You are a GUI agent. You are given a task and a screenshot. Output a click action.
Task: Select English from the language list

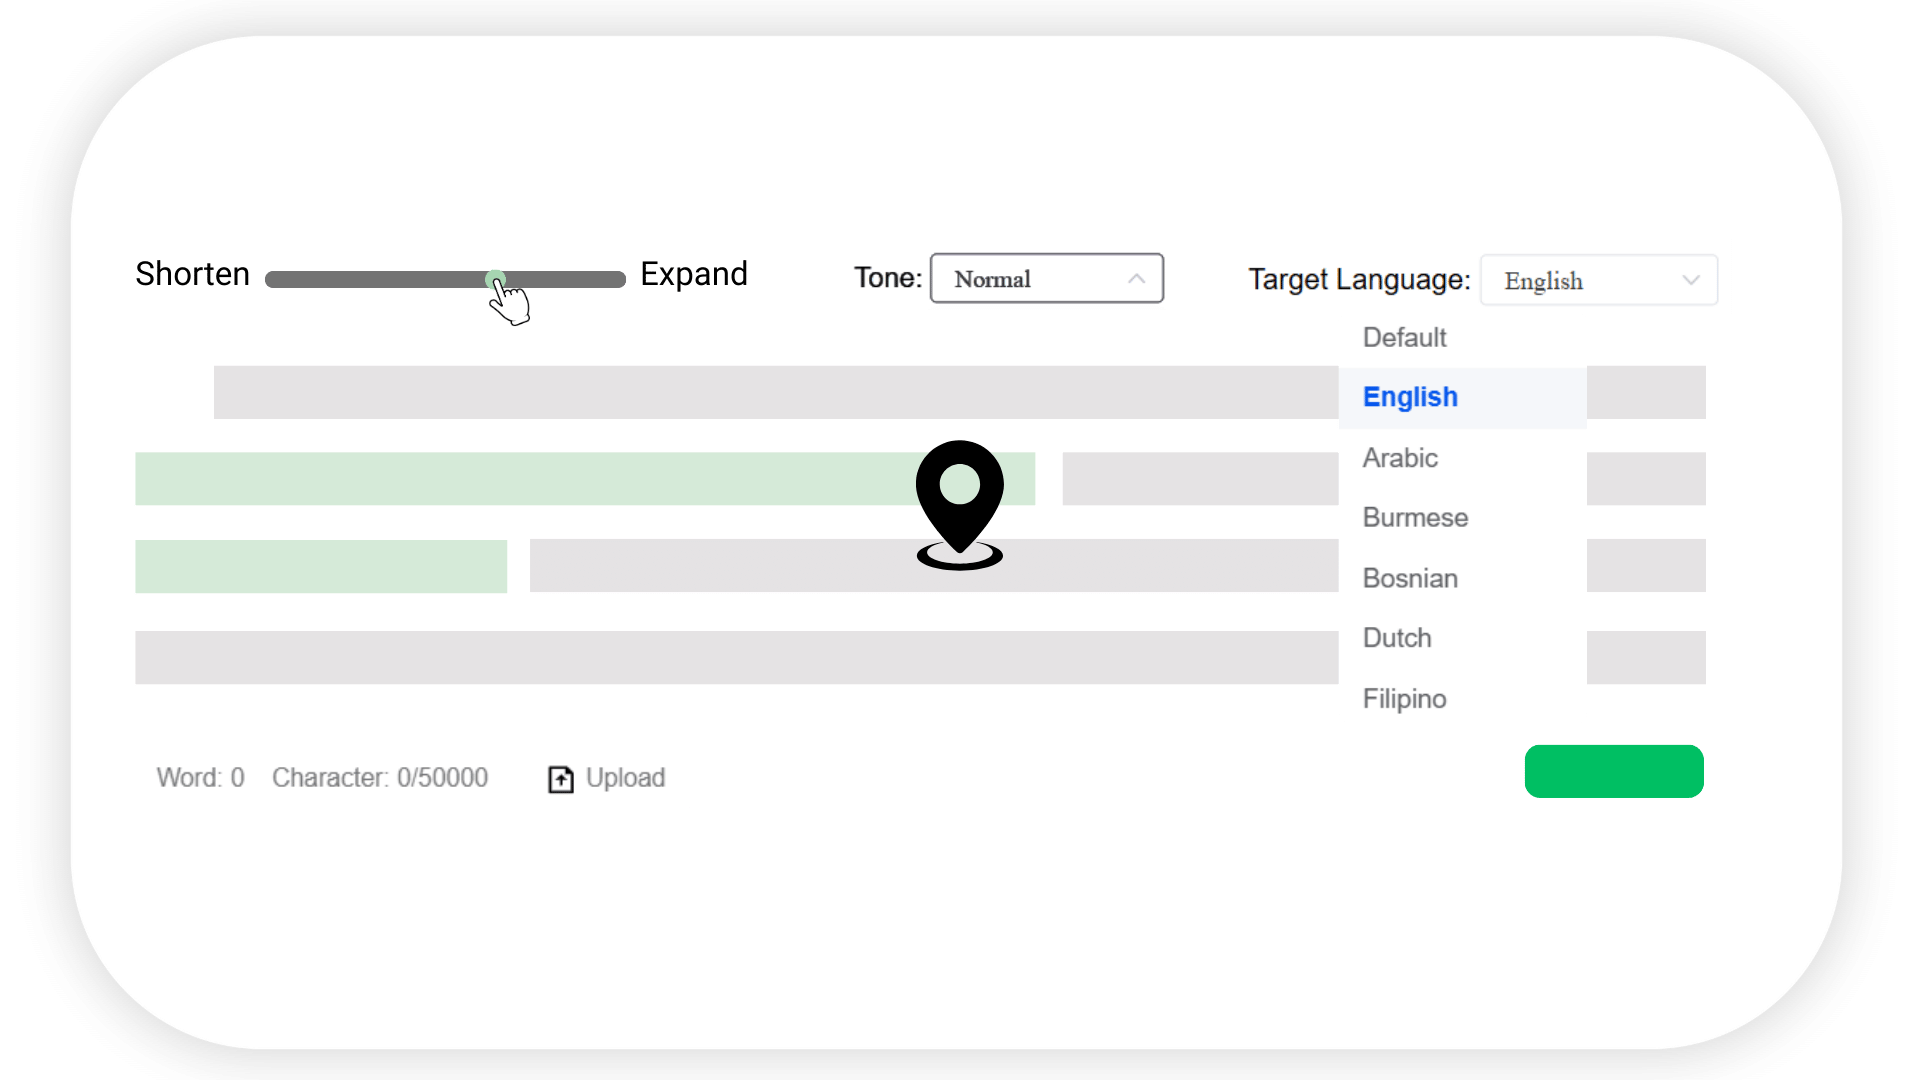(x=1410, y=397)
